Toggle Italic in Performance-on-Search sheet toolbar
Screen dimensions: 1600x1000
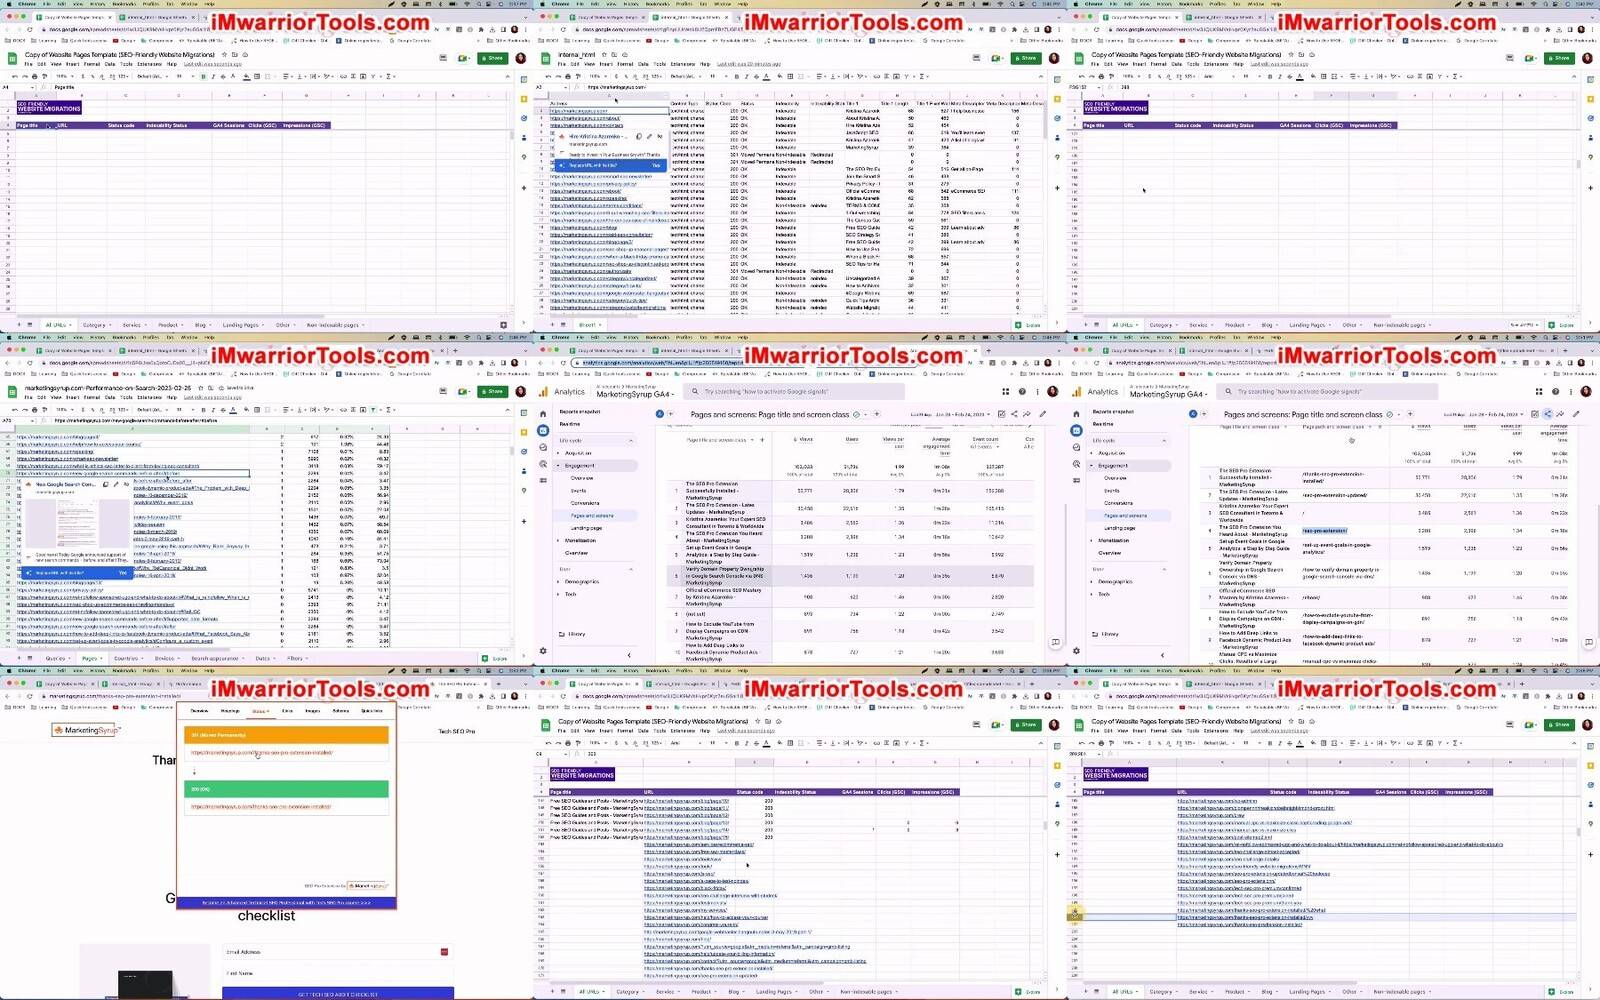[x=213, y=410]
